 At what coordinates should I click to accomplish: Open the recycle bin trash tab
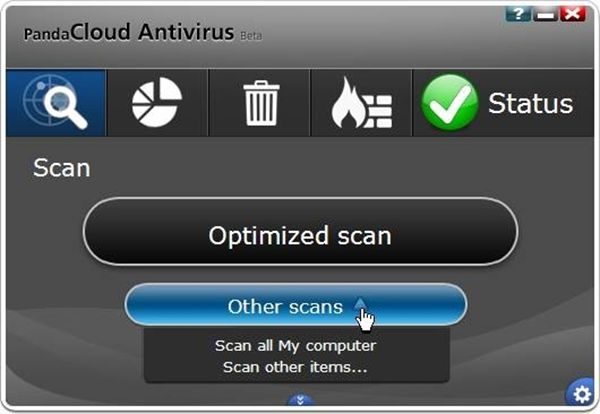[260, 103]
